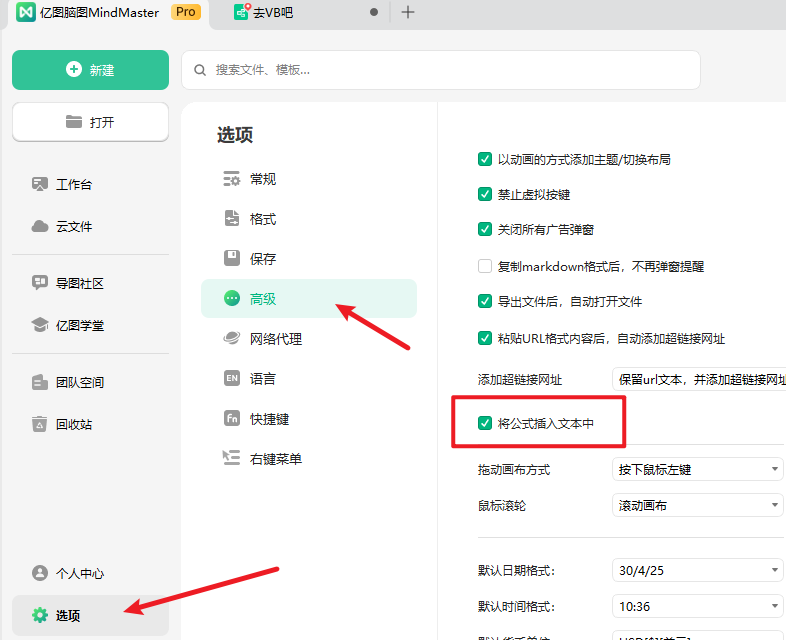The height and width of the screenshot is (640, 786).
Task: Select 格式 options category
Action: 309,219
